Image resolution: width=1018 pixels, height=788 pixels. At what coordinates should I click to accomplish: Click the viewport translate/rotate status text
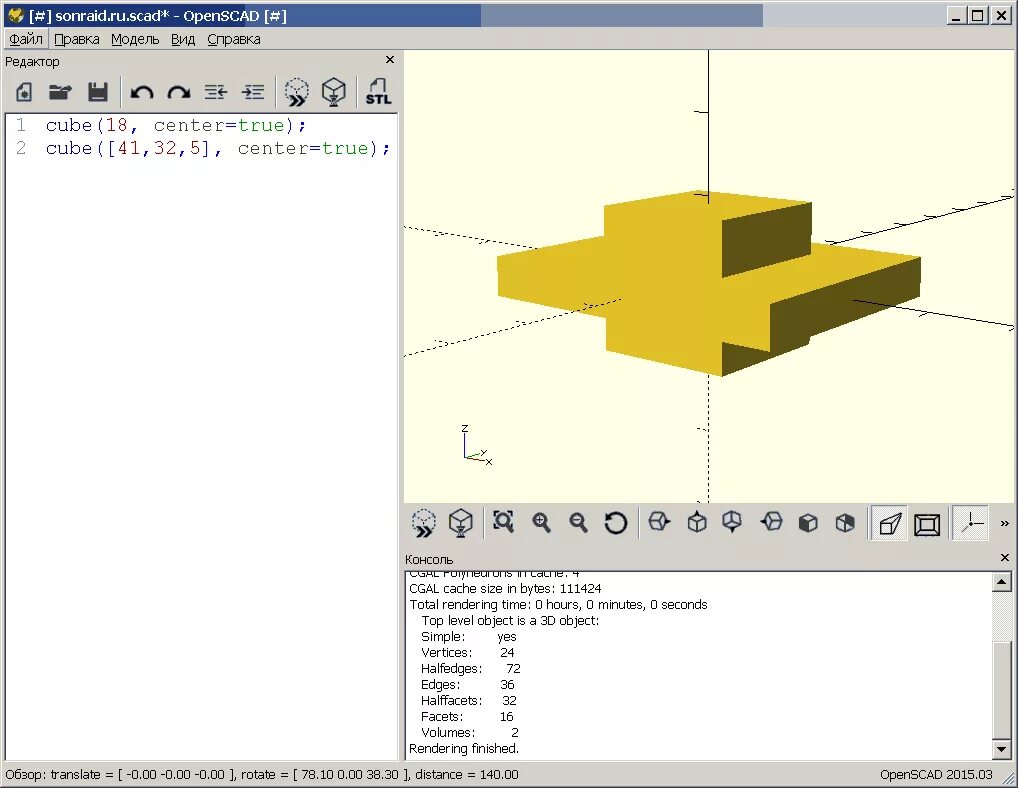pos(262,774)
